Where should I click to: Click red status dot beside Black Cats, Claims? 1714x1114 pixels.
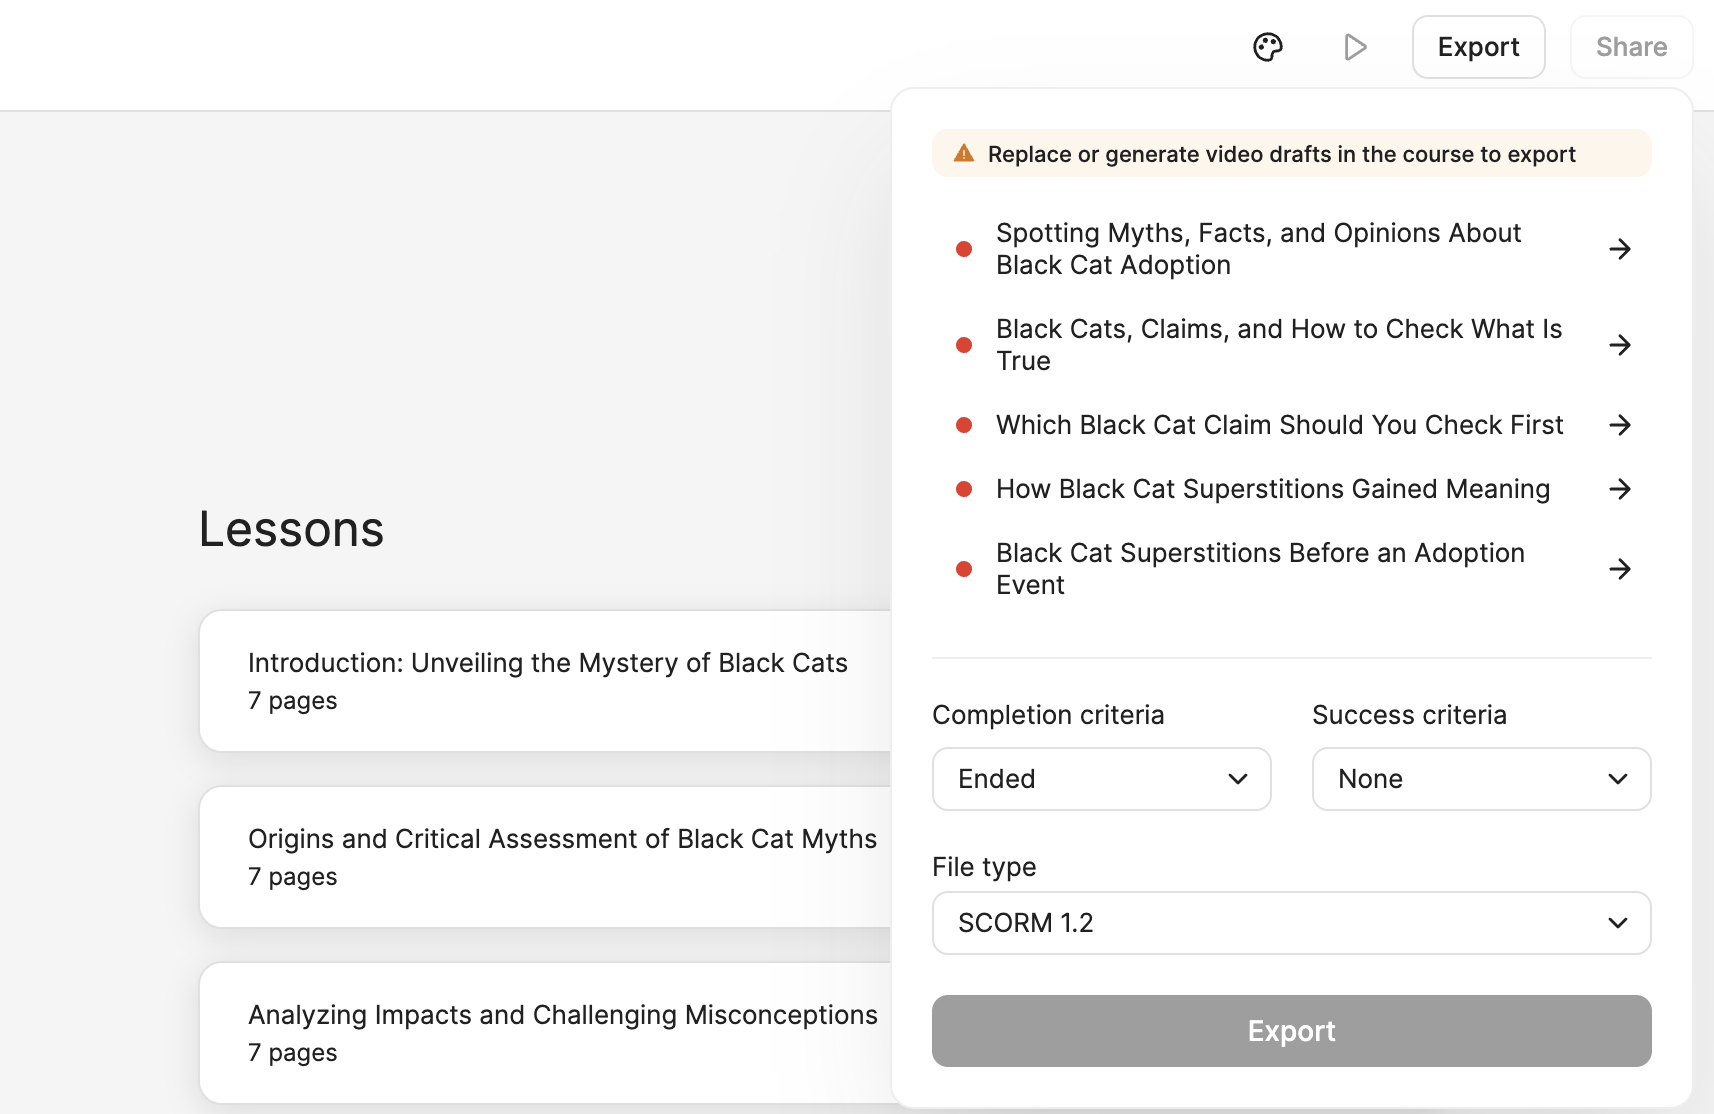[x=964, y=345]
